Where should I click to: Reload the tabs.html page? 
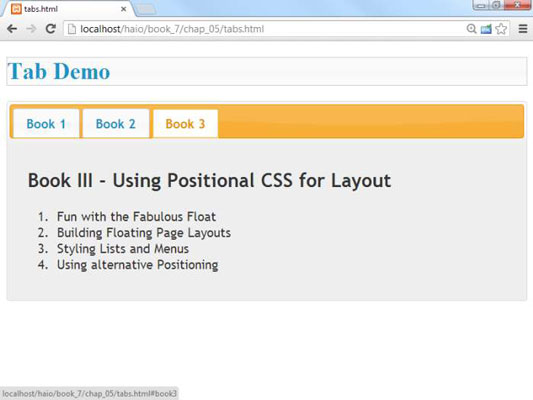tap(51, 29)
